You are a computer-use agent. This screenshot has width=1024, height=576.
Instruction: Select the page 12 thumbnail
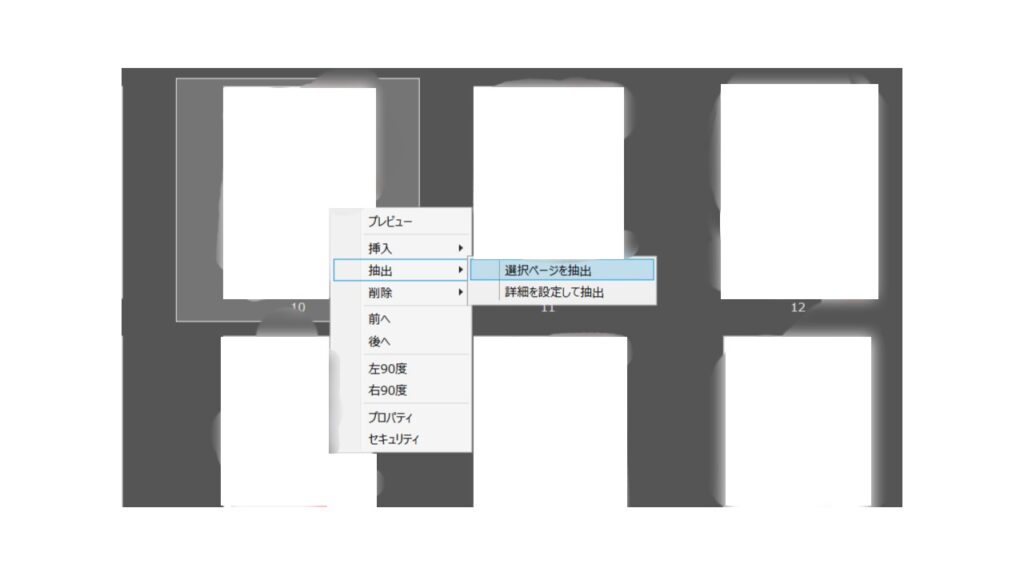tap(799, 192)
